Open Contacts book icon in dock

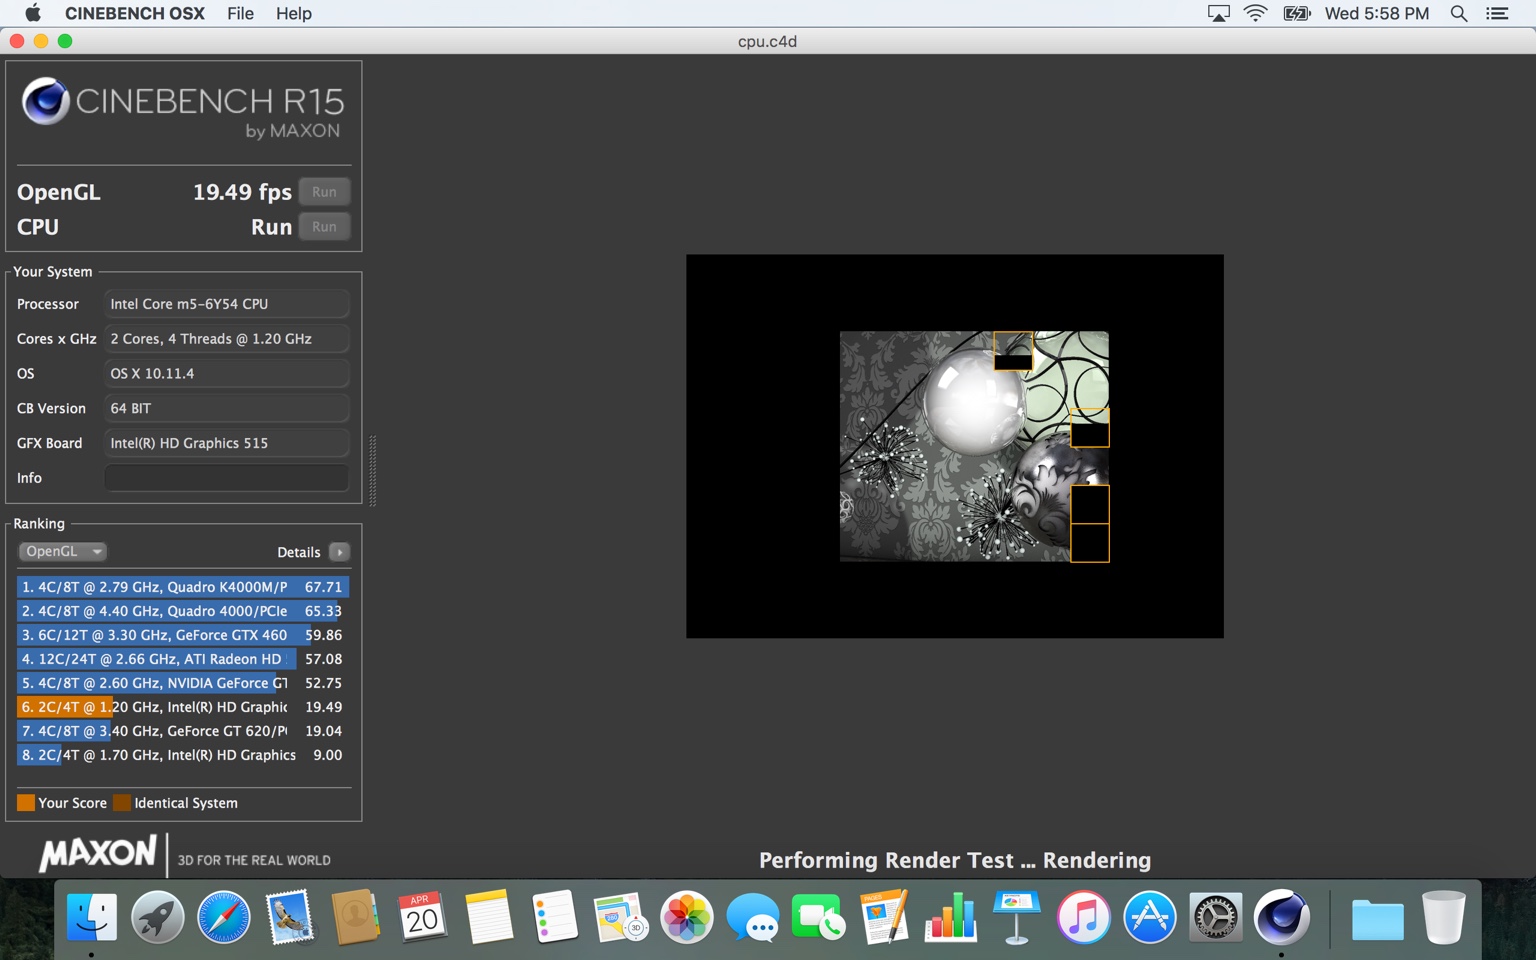(356, 916)
